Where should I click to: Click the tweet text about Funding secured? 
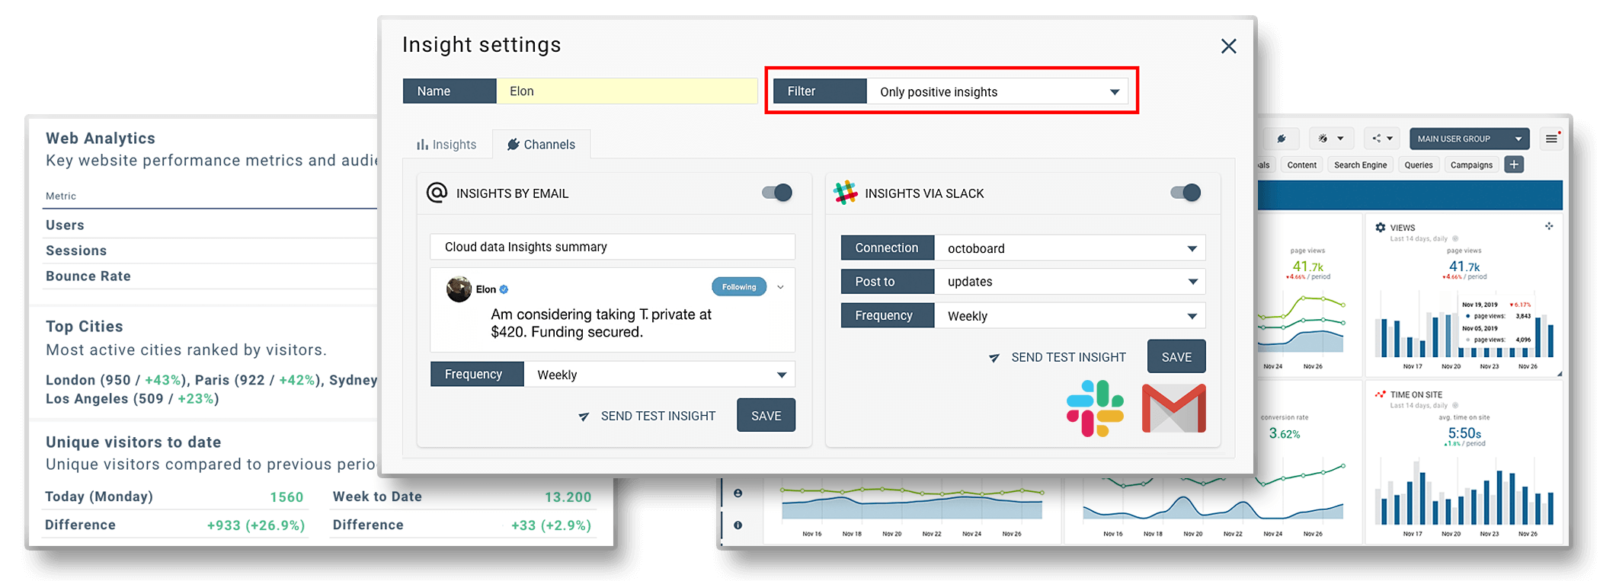click(x=601, y=323)
